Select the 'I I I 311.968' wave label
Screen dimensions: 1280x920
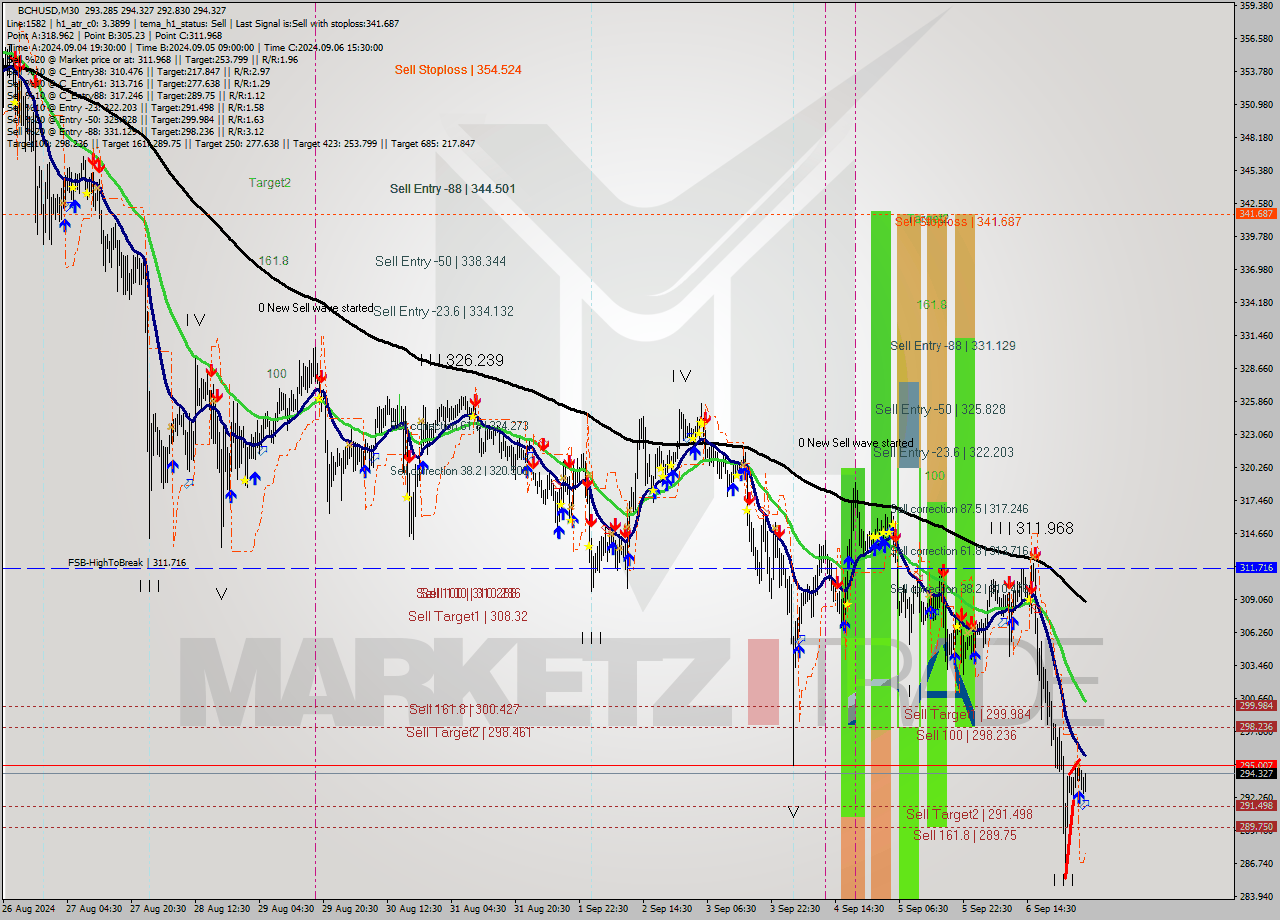(1031, 529)
